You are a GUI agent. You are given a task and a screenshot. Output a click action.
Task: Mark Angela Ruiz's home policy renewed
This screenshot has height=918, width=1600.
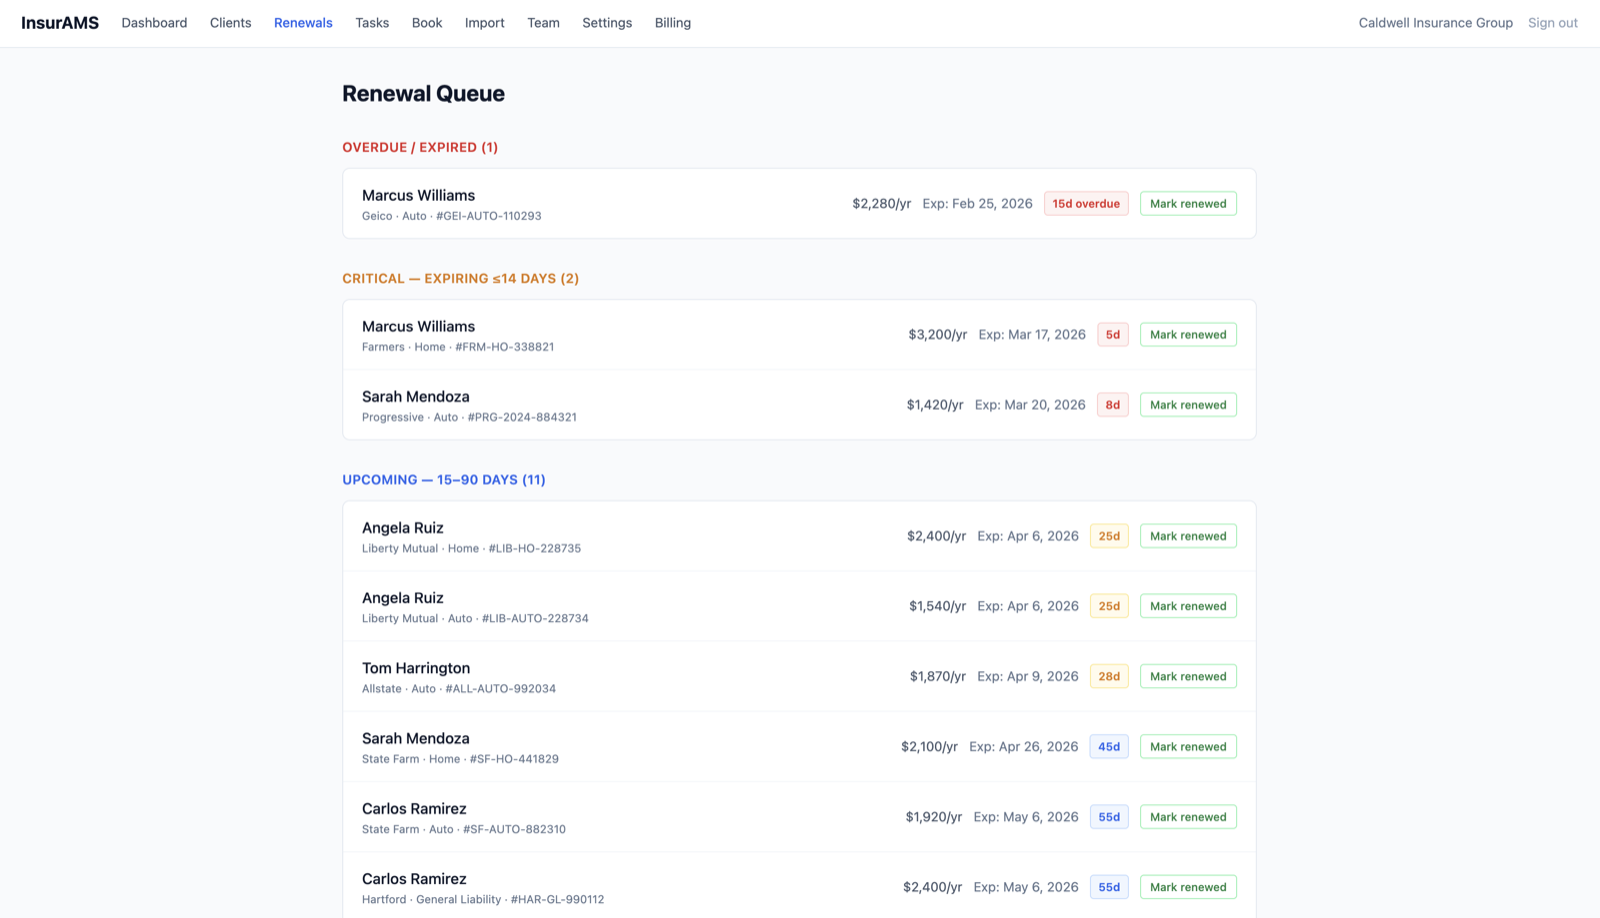1188,535
